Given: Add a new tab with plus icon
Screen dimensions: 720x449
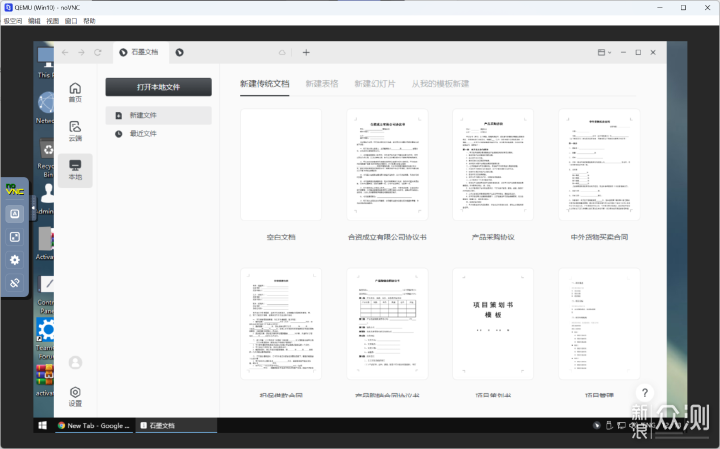Looking at the screenshot, I should pos(306,52).
